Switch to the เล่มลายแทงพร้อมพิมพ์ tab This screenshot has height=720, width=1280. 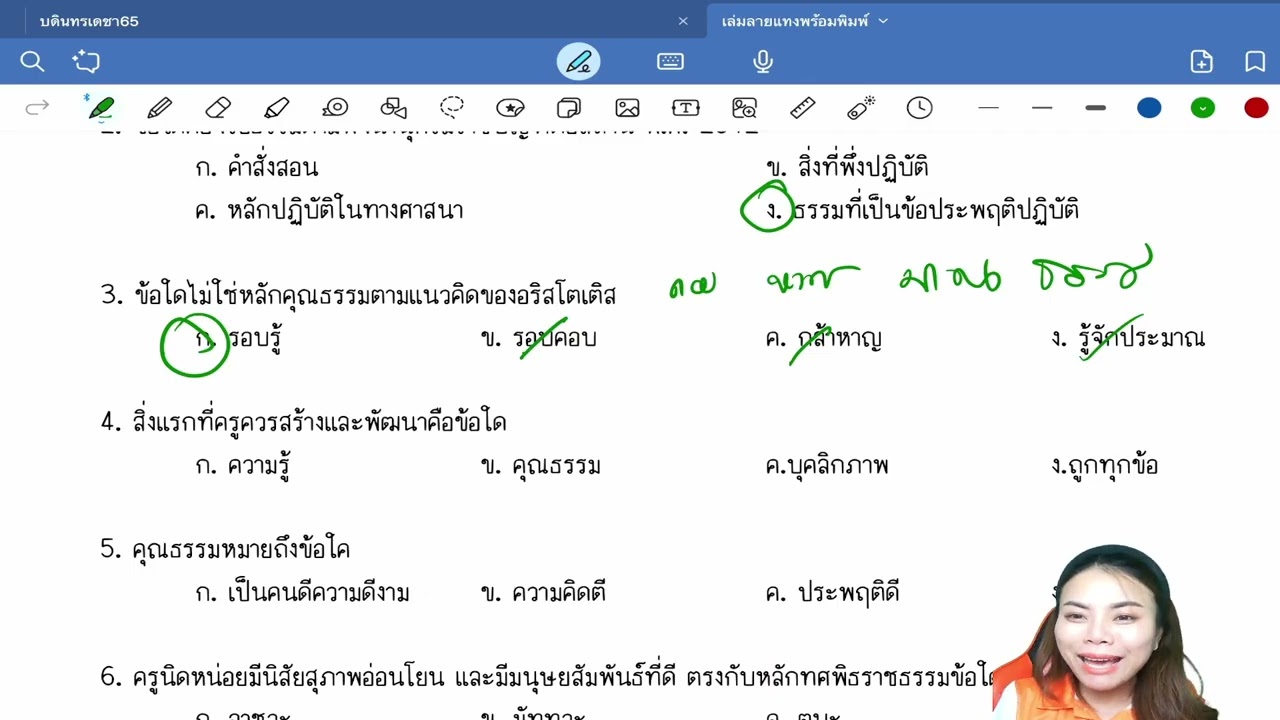click(795, 21)
